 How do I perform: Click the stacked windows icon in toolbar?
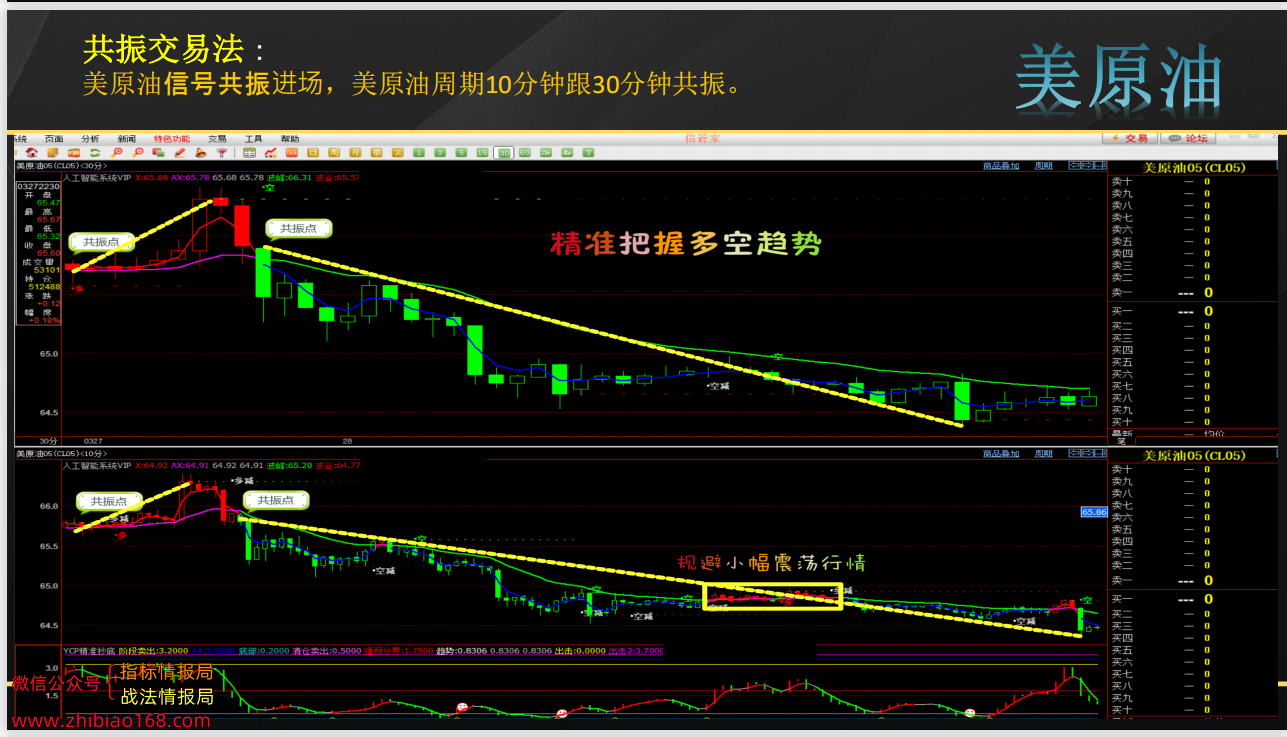point(159,153)
